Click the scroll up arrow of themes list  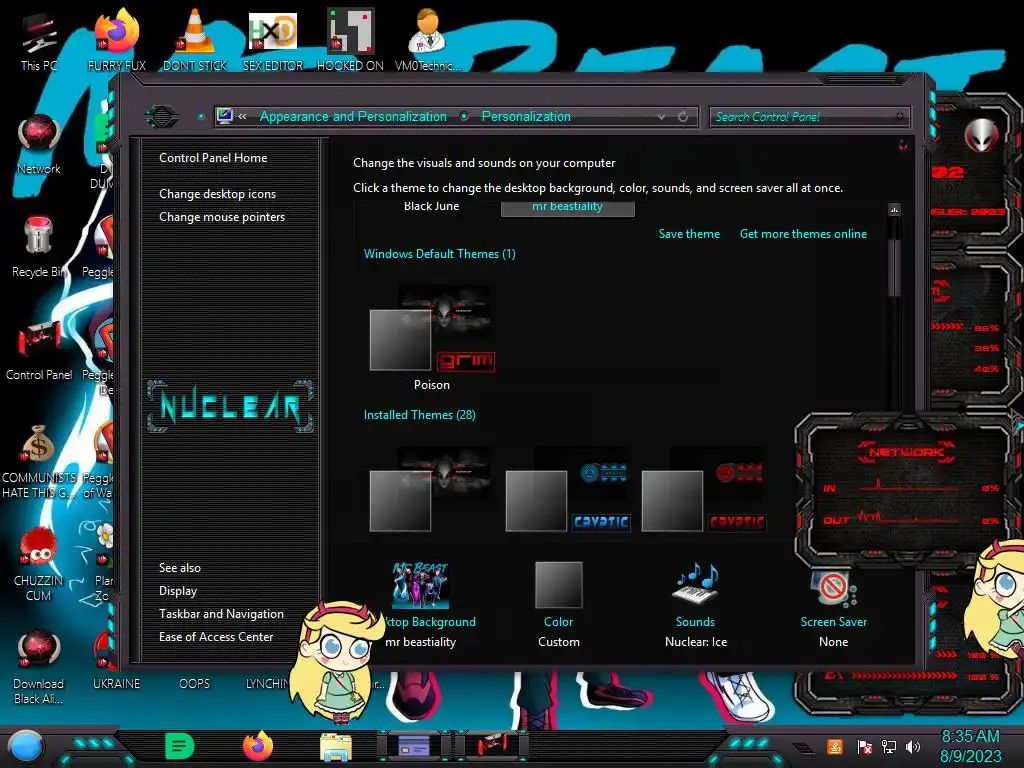point(895,210)
